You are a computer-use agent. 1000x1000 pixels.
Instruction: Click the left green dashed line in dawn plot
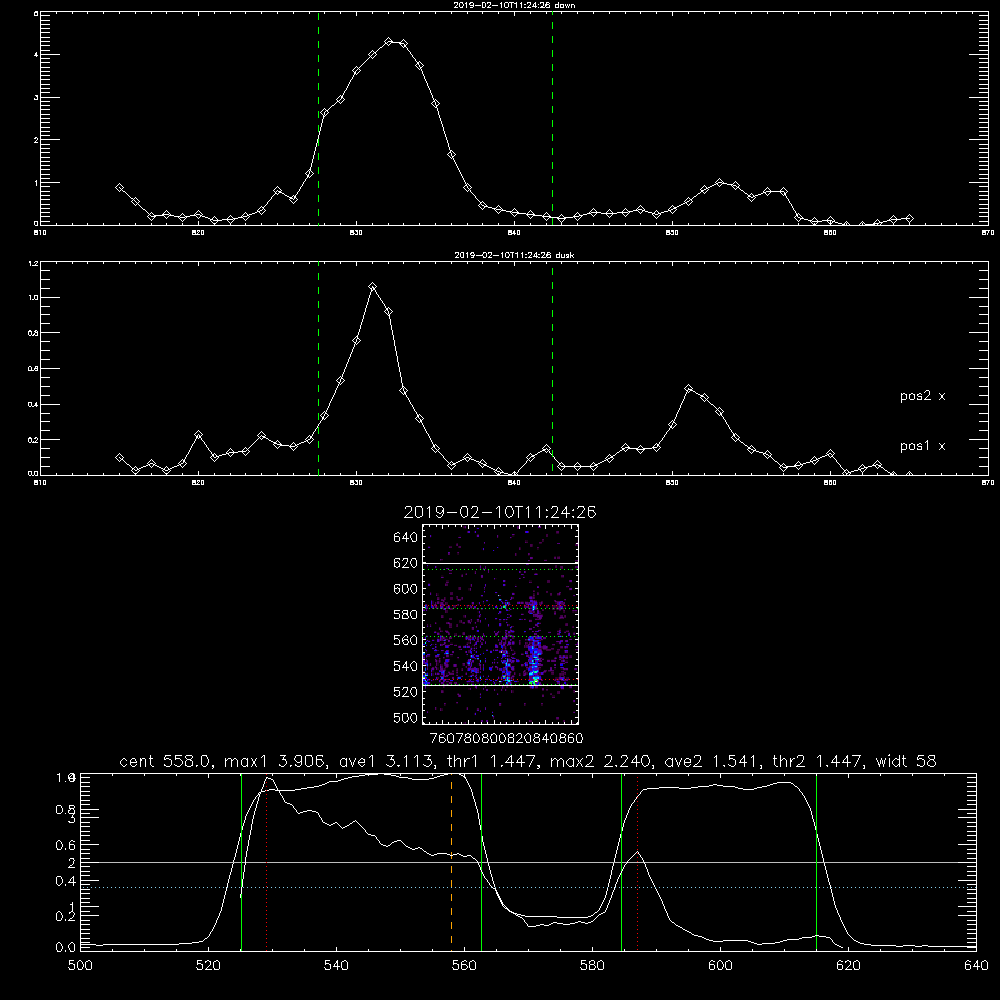[318, 118]
